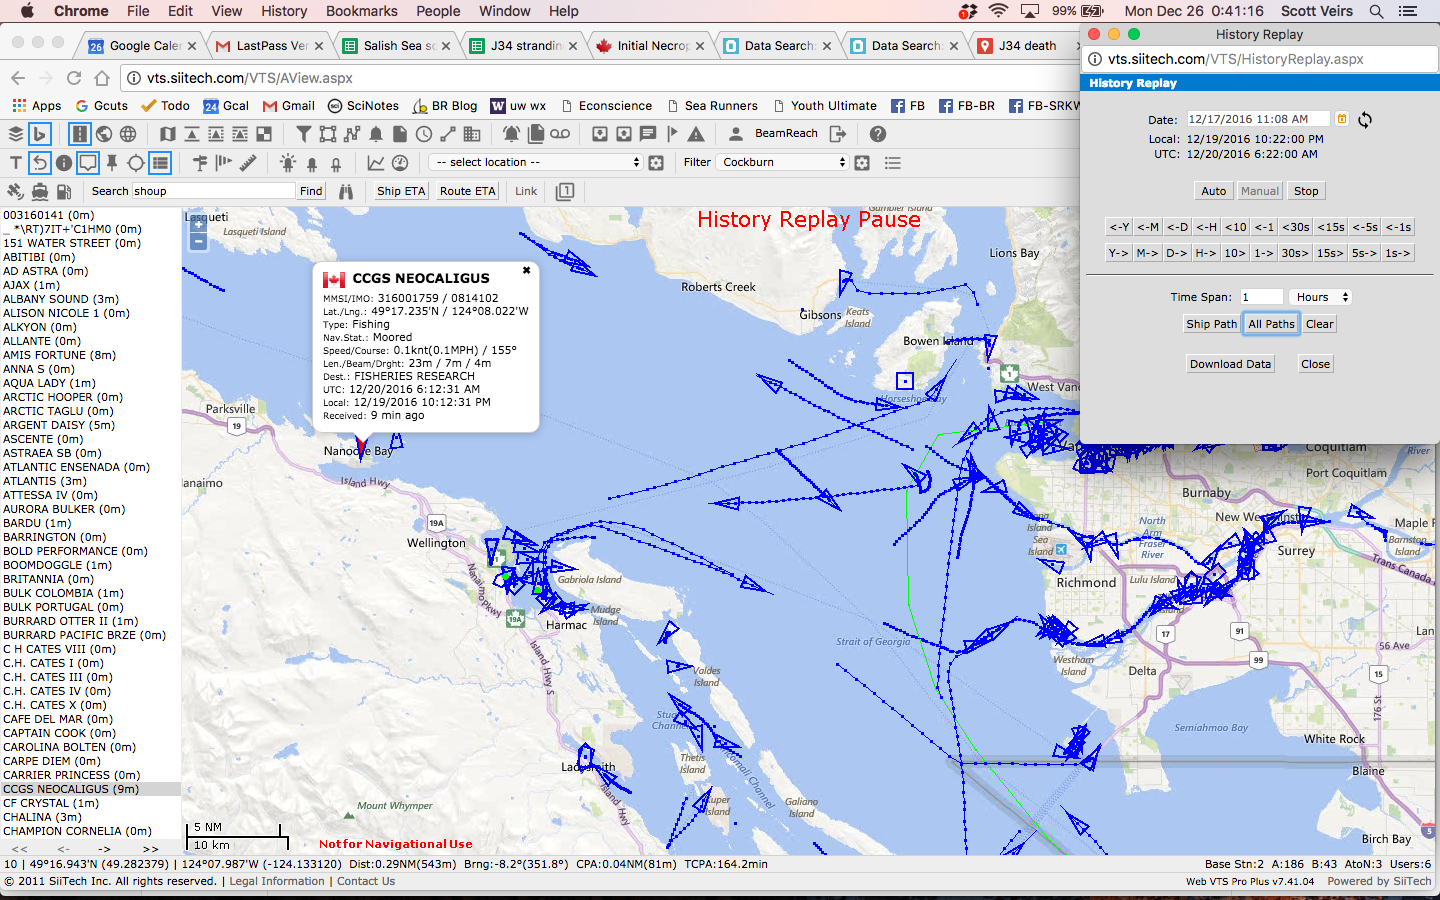Click the binoculars icon beside Find

346,191
